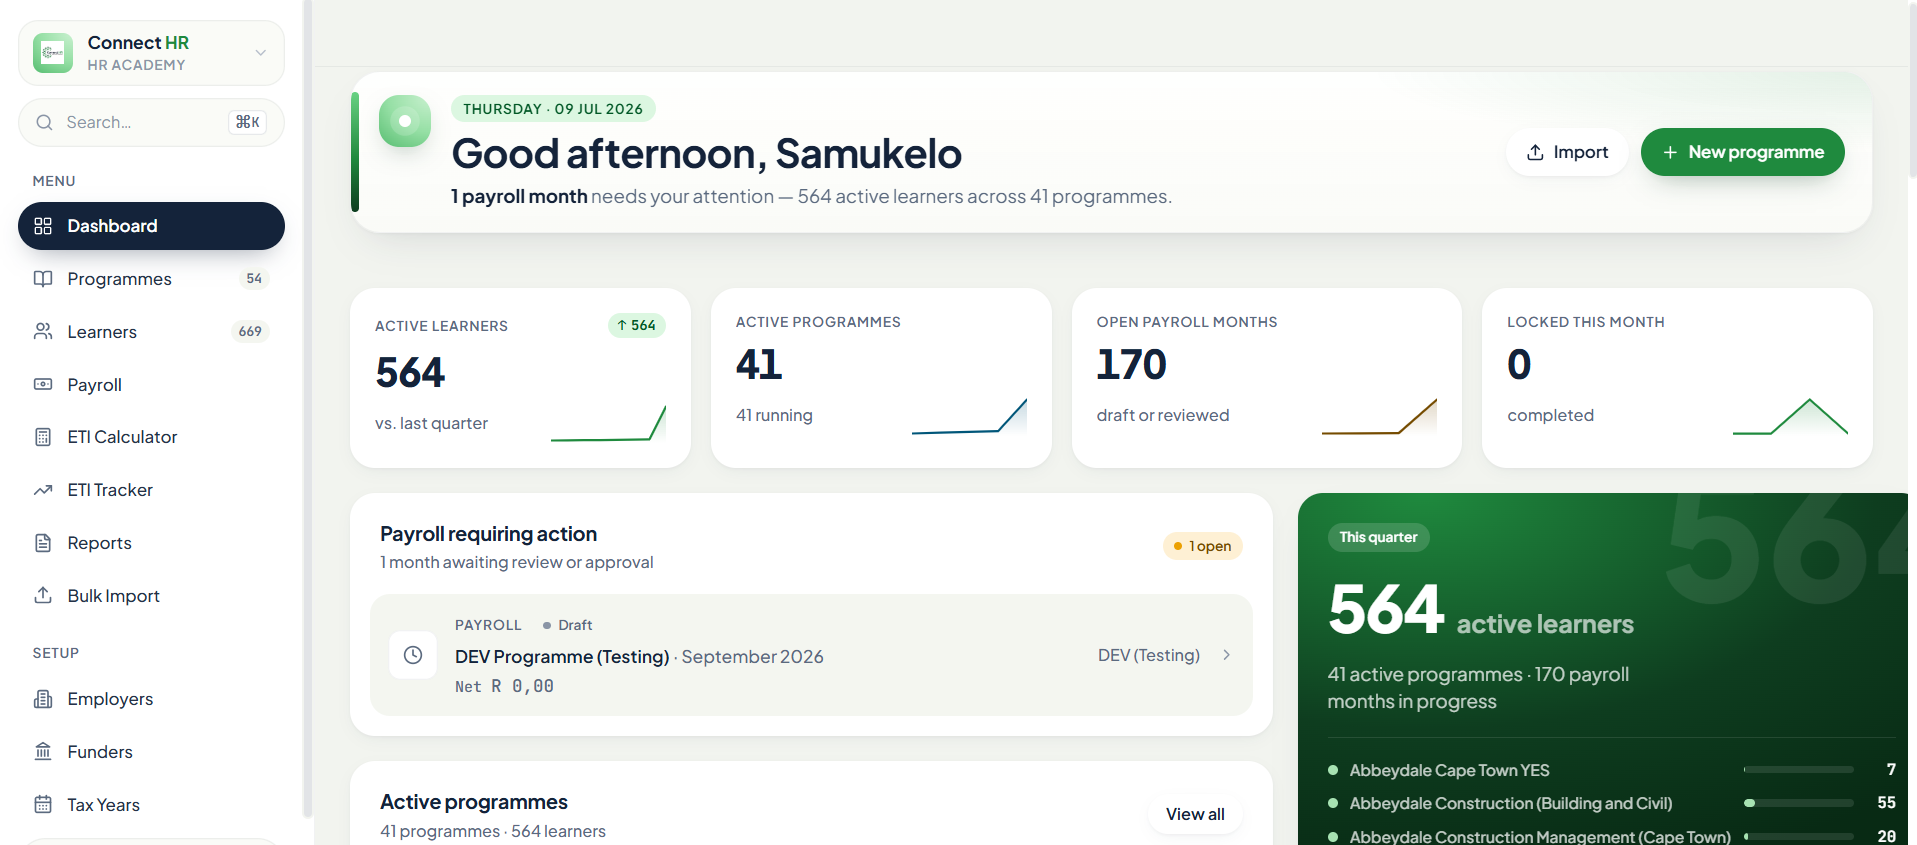Click the Active Learners sparkline chart
The width and height of the screenshot is (1917, 845).
(608, 423)
